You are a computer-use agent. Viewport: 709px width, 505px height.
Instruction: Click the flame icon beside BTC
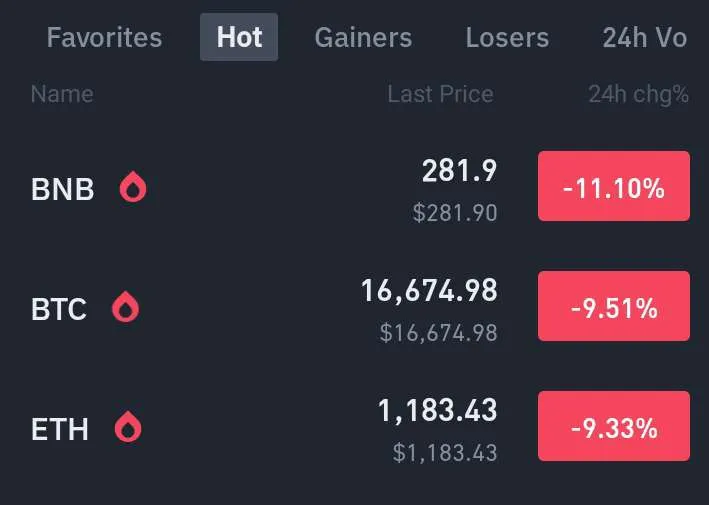126,307
